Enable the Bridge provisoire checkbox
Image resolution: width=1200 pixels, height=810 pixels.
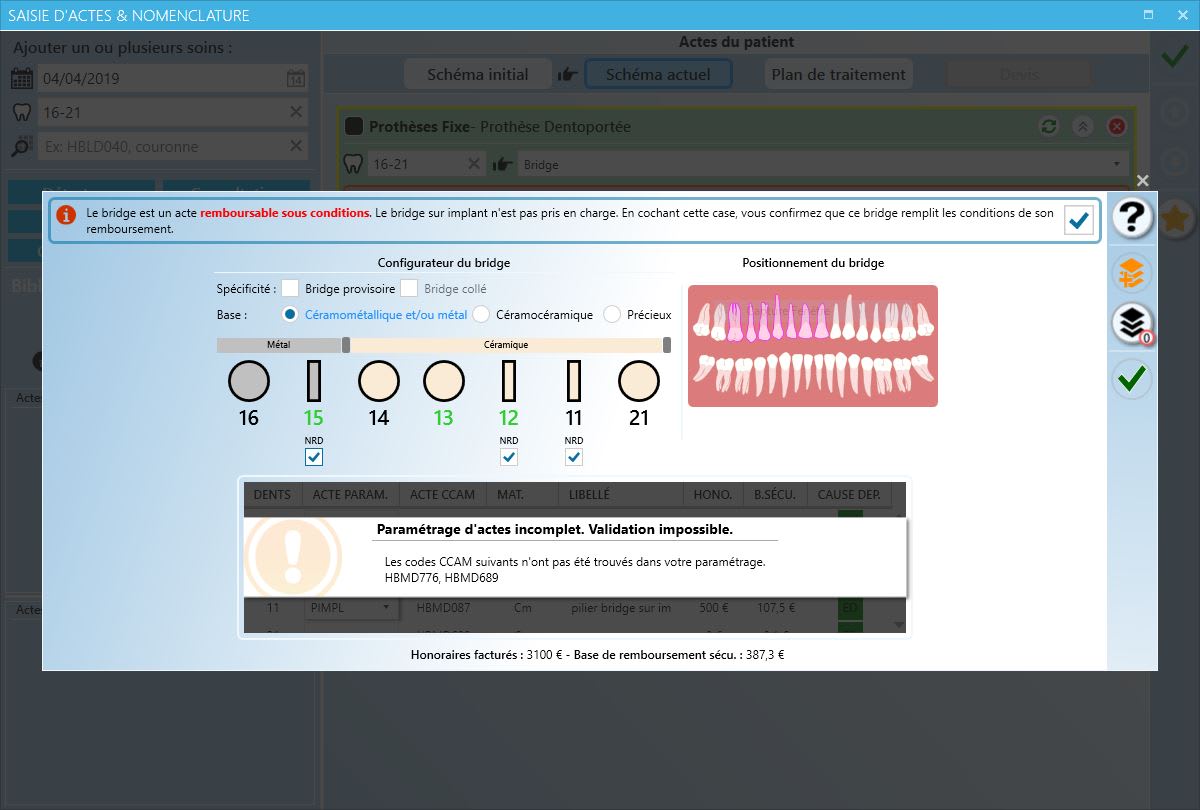click(291, 289)
